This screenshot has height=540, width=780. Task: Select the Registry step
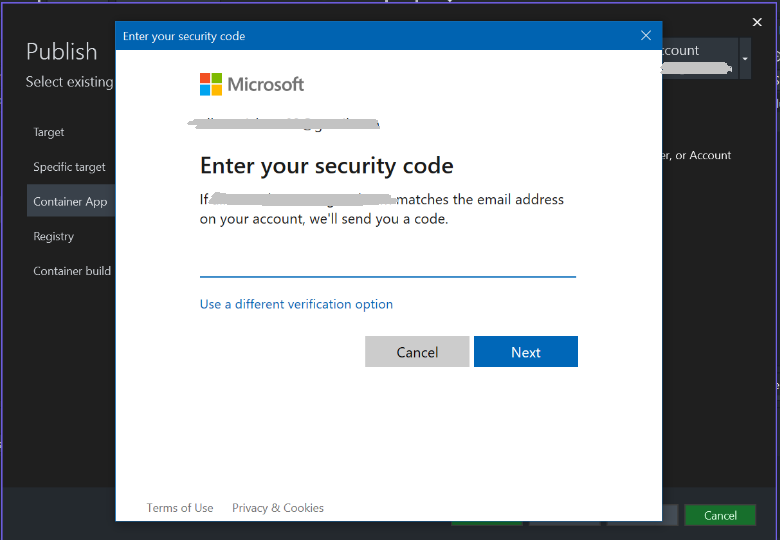(54, 236)
